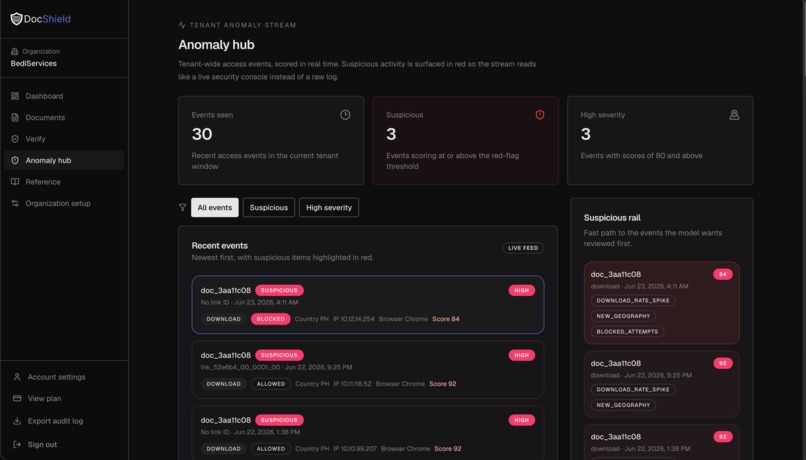Click the DOWNLOAD tag on the 4:11 AM event
This screenshot has width=806, height=460.
pos(224,319)
